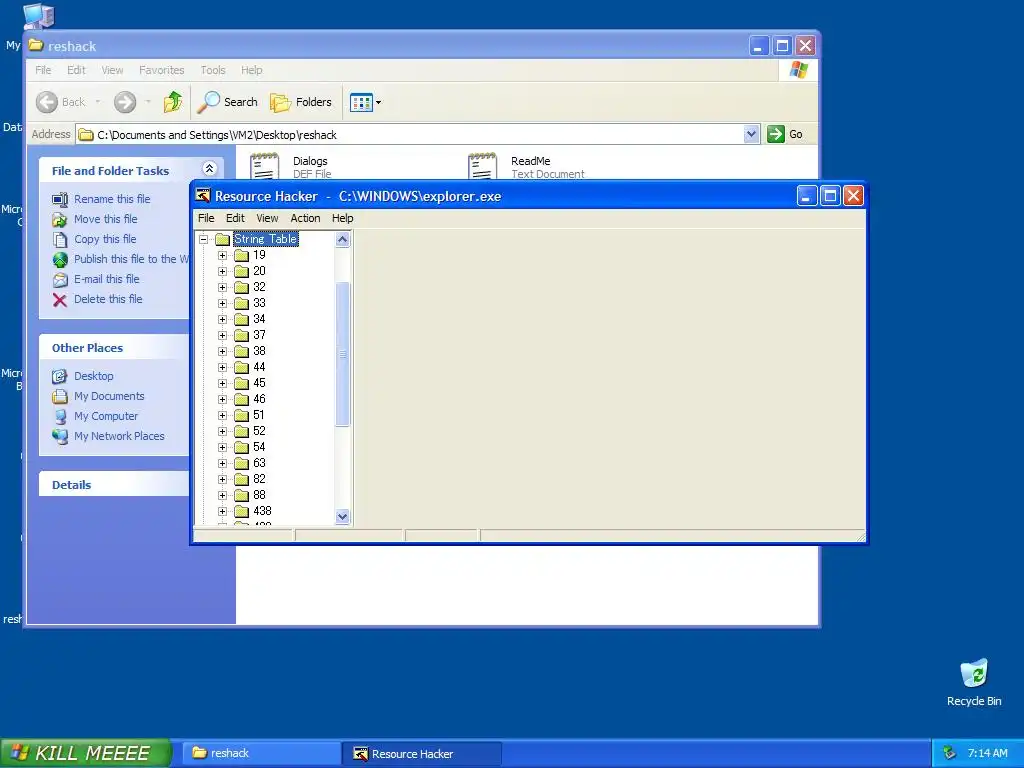
Task: Click Move this file link
Action: pyautogui.click(x=106, y=219)
